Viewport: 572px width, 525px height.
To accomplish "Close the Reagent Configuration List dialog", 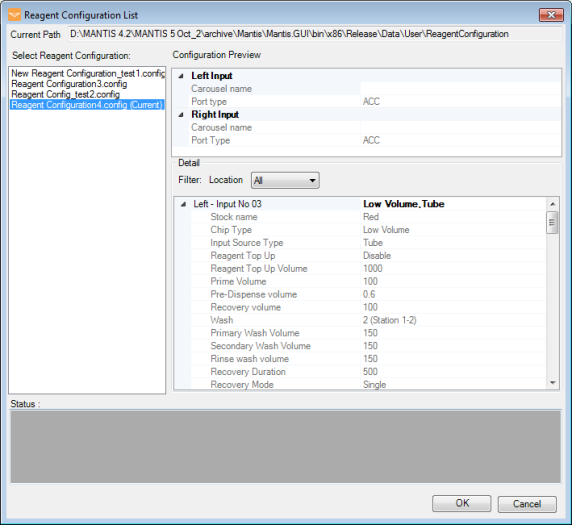I will pyautogui.click(x=551, y=15).
